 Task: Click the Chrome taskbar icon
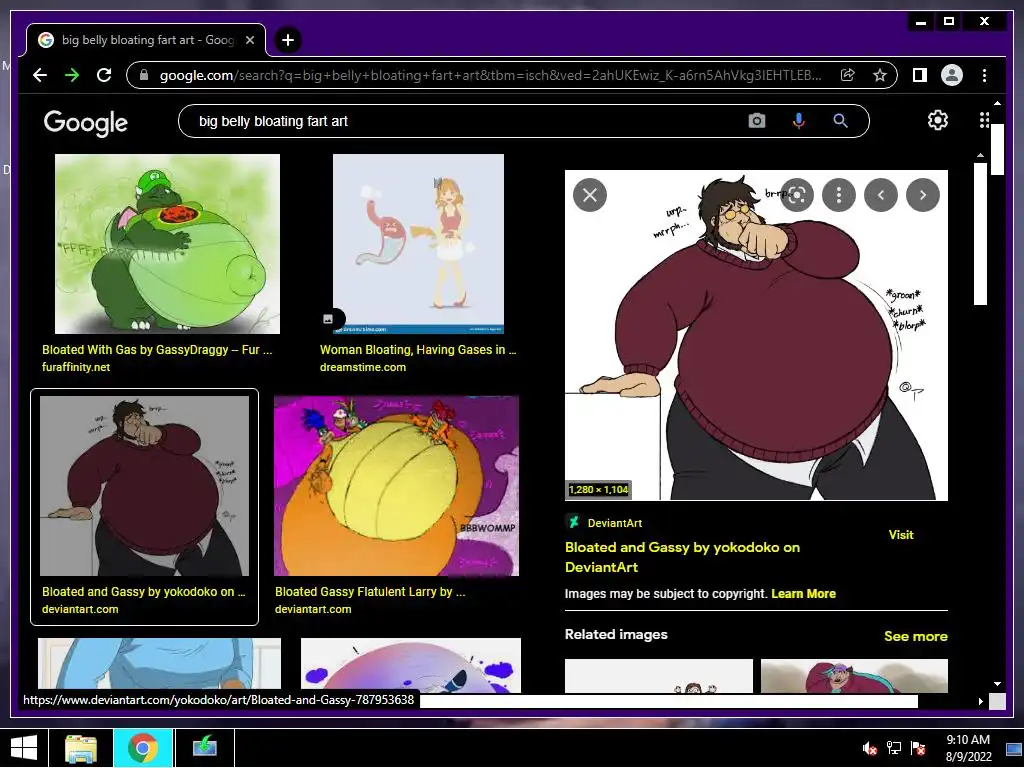click(143, 748)
